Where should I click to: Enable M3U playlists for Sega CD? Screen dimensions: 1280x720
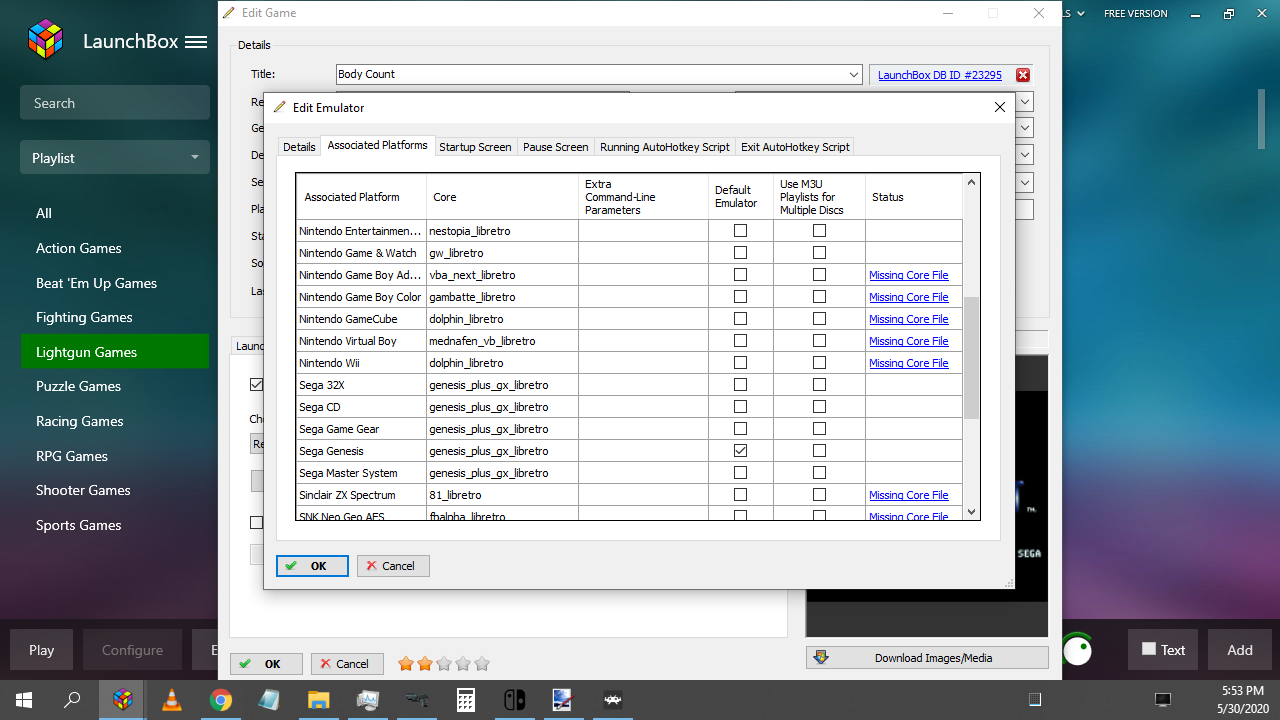[x=819, y=407]
